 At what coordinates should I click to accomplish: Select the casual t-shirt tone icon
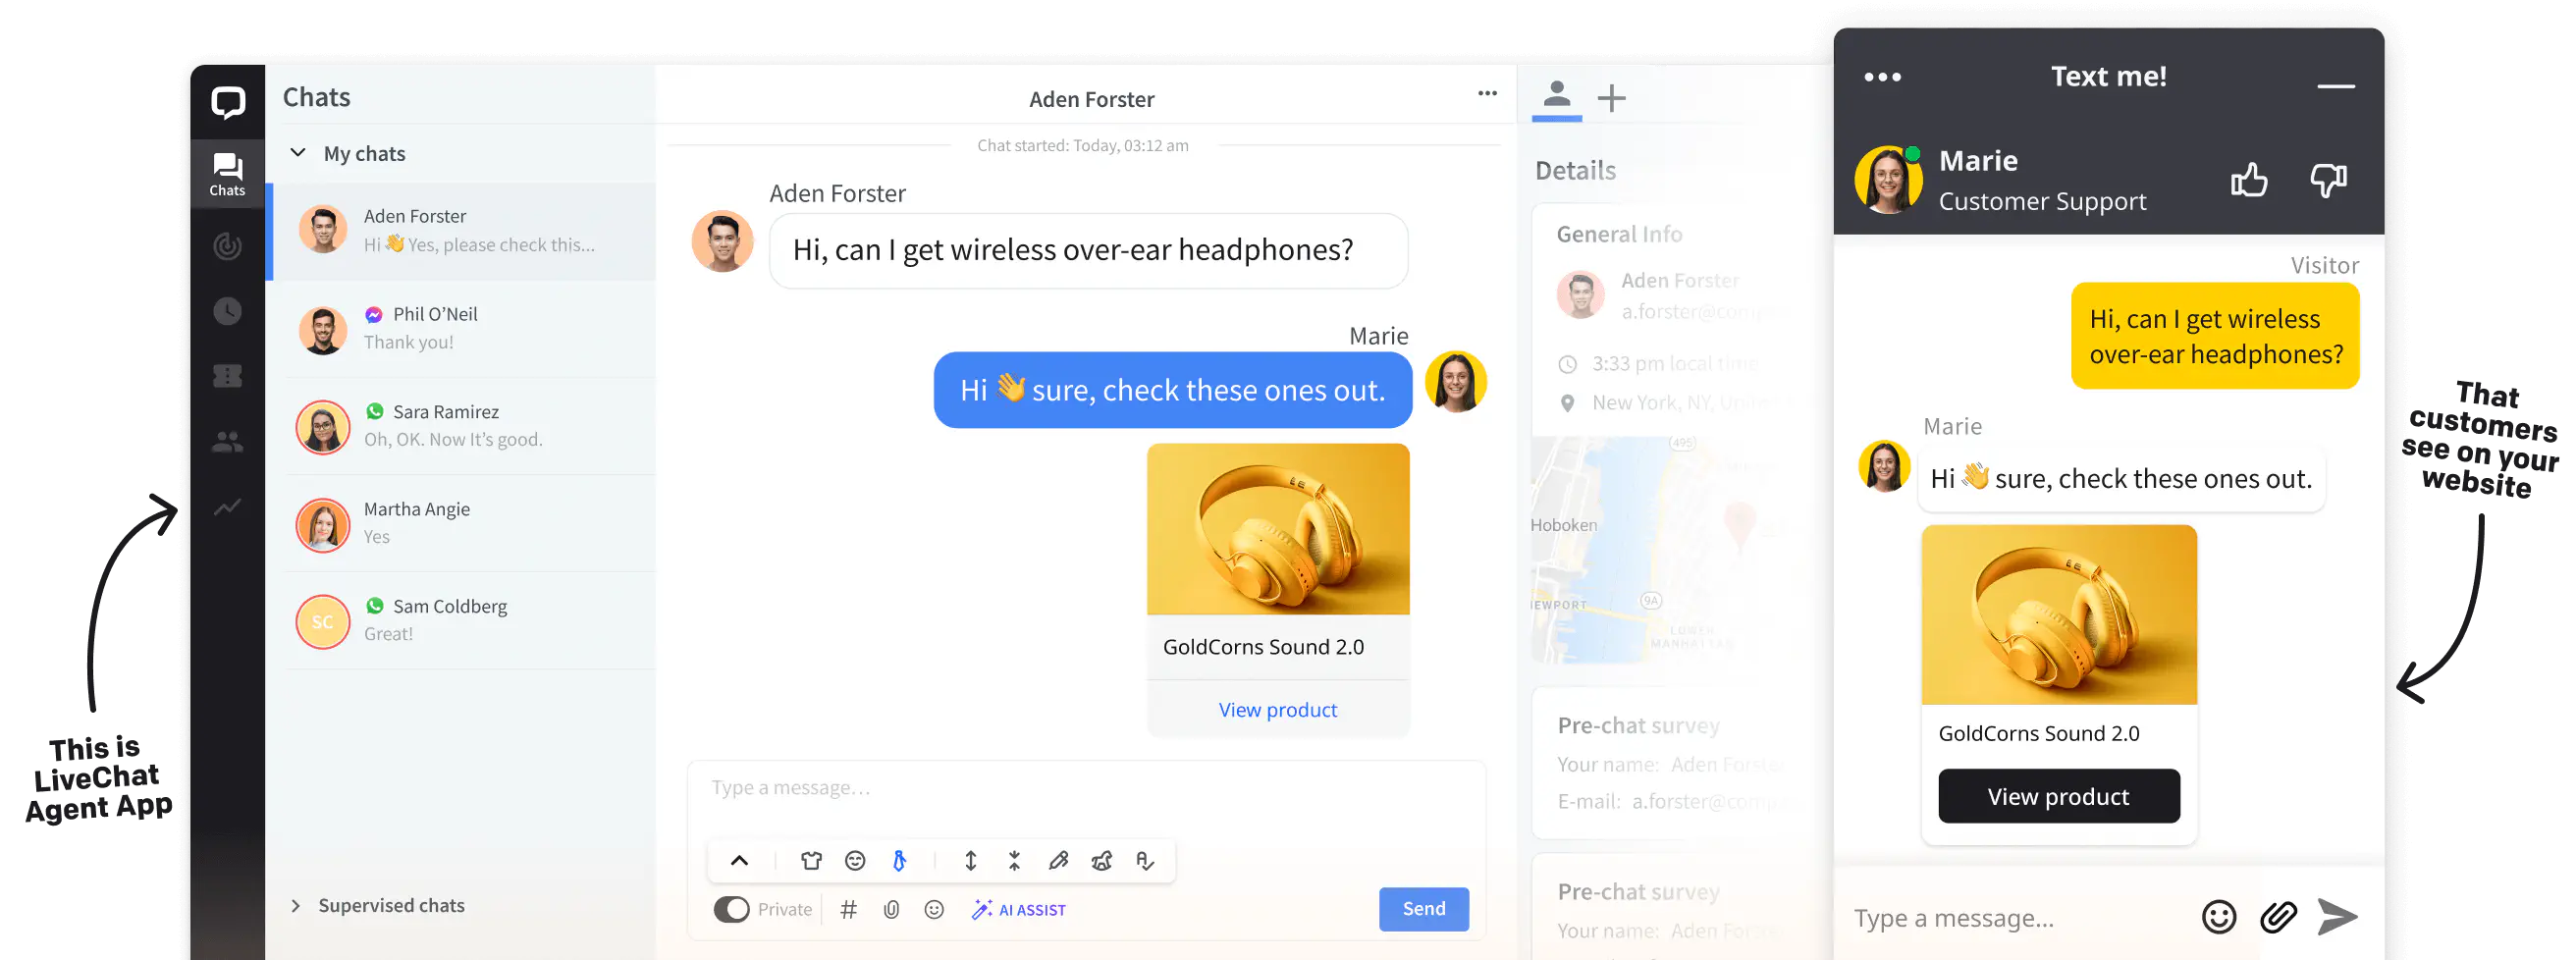tap(811, 861)
